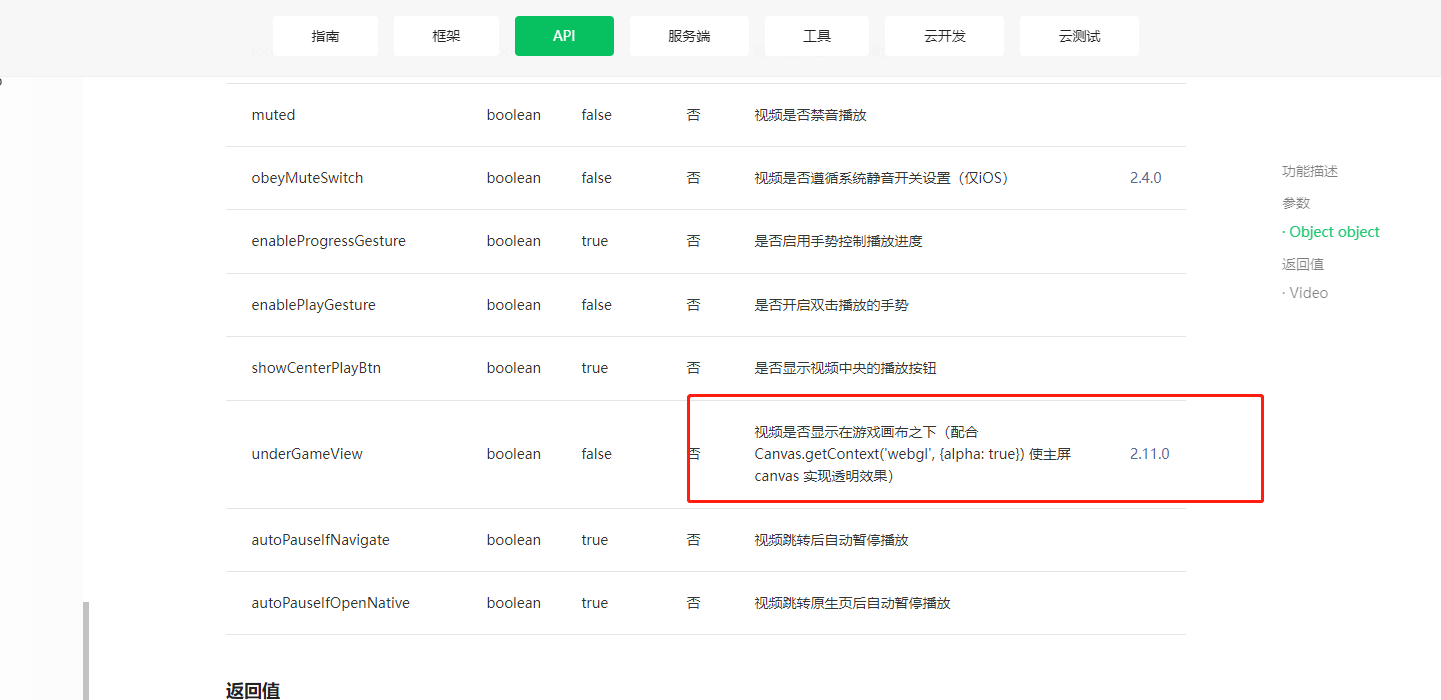Click the underGameView property name
The height and width of the screenshot is (700, 1441).
pyautogui.click(x=307, y=454)
